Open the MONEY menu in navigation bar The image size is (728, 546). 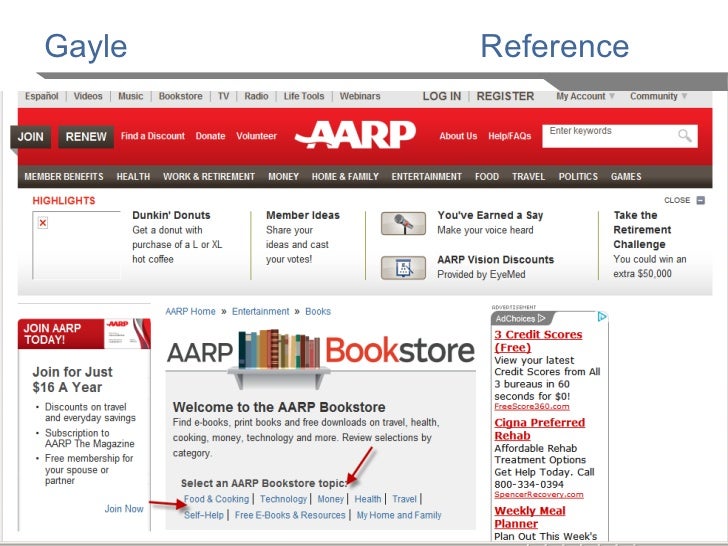pos(283,177)
